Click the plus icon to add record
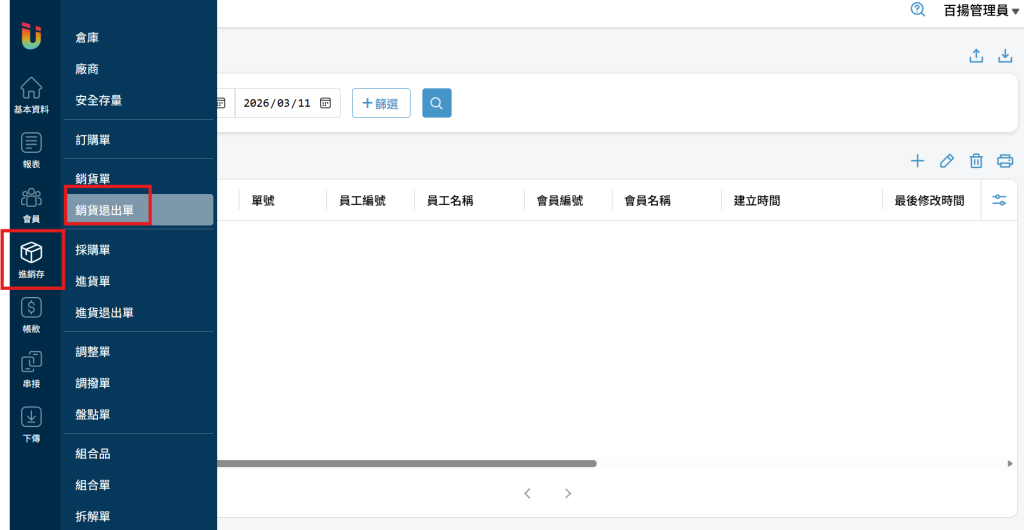Viewport: 1024px width, 530px height. [917, 161]
